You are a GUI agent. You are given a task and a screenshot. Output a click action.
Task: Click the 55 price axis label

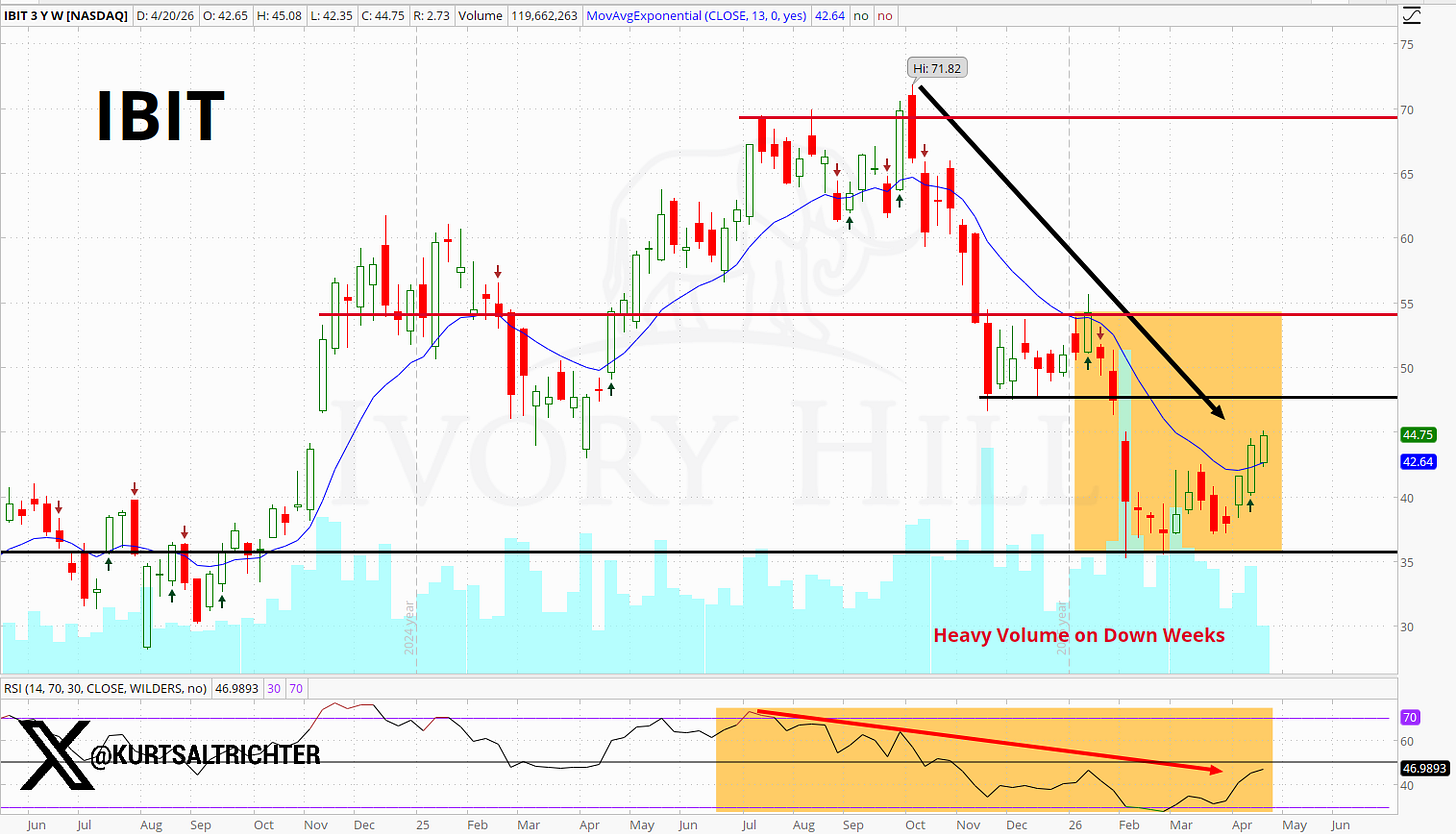[1406, 303]
